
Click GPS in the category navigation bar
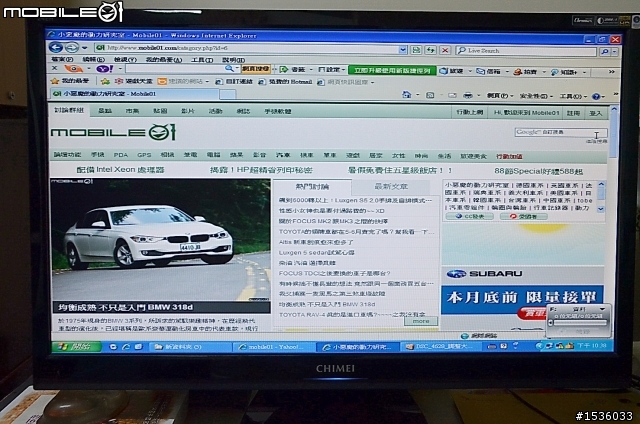click(x=144, y=155)
